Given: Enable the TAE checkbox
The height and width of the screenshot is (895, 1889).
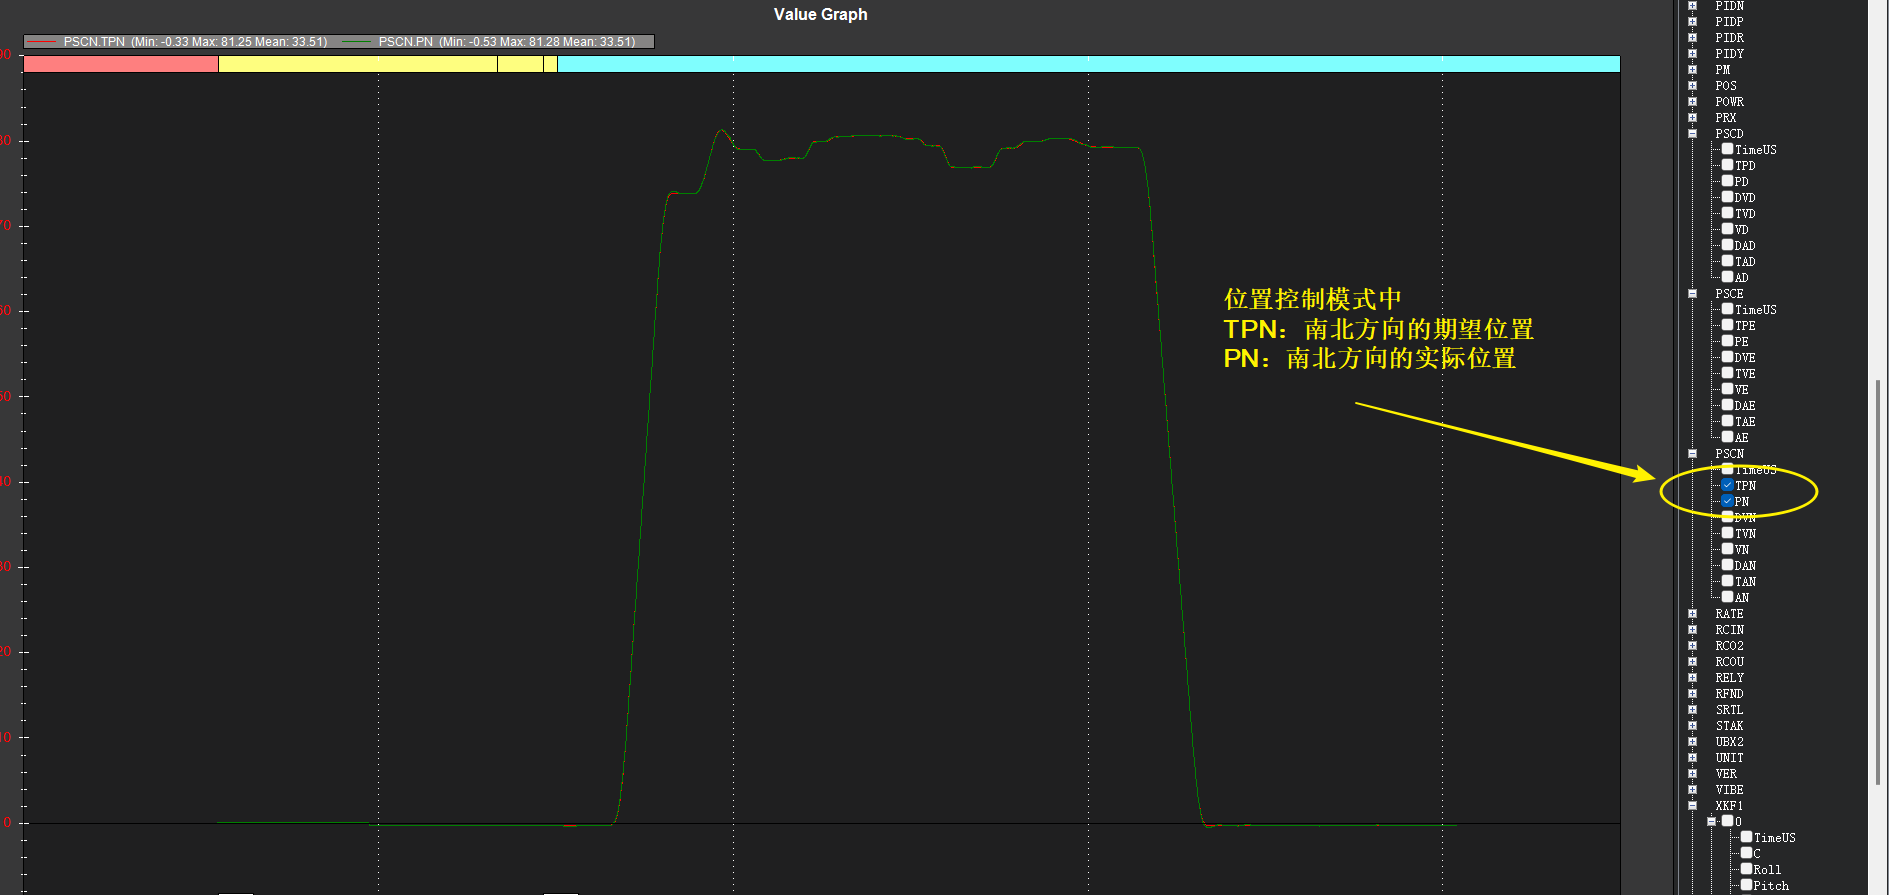Looking at the screenshot, I should coord(1727,421).
